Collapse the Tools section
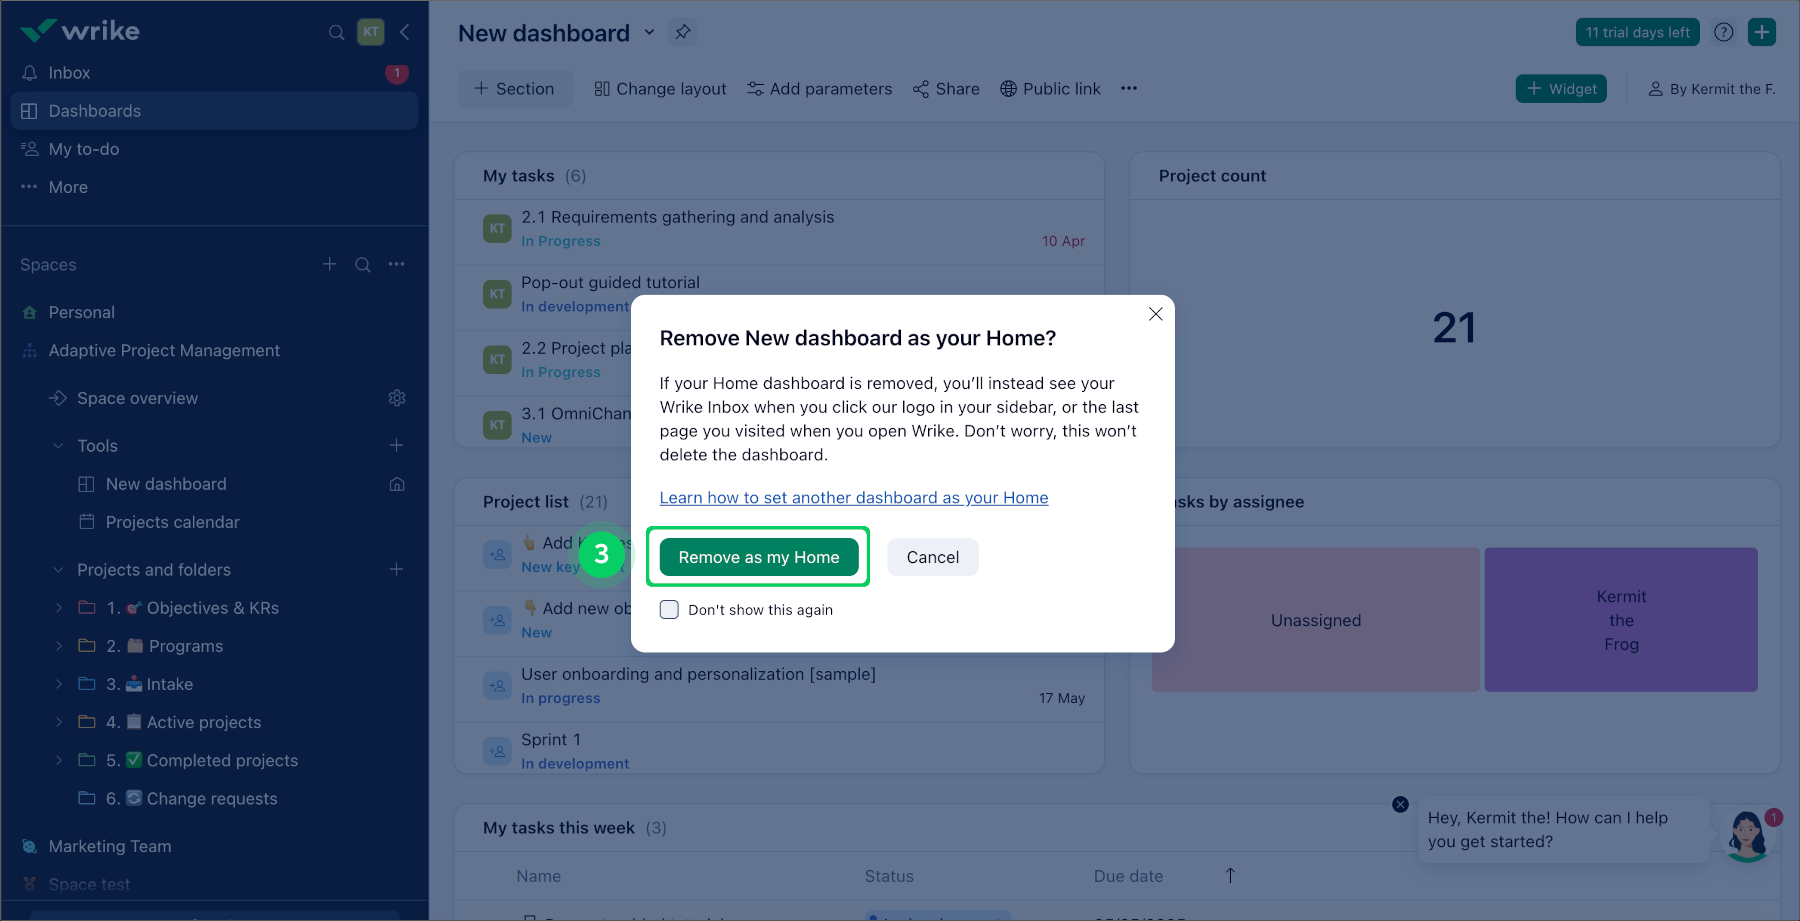The height and width of the screenshot is (921, 1800). (57, 445)
